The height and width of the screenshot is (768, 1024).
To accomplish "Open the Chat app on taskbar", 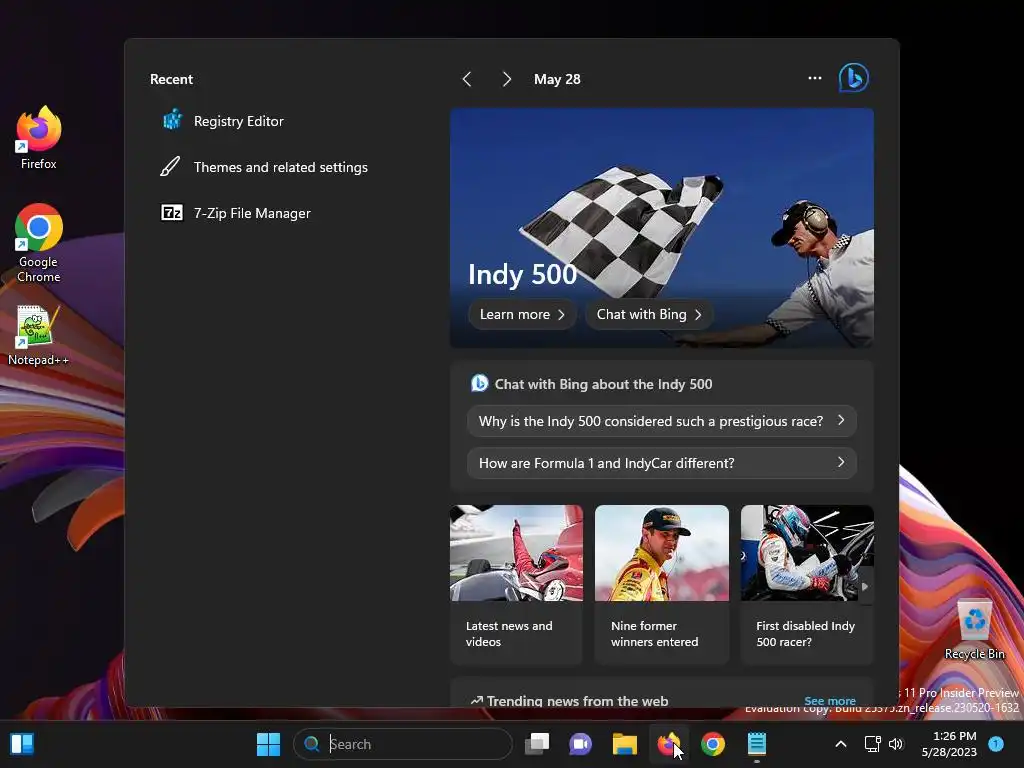I will (581, 744).
